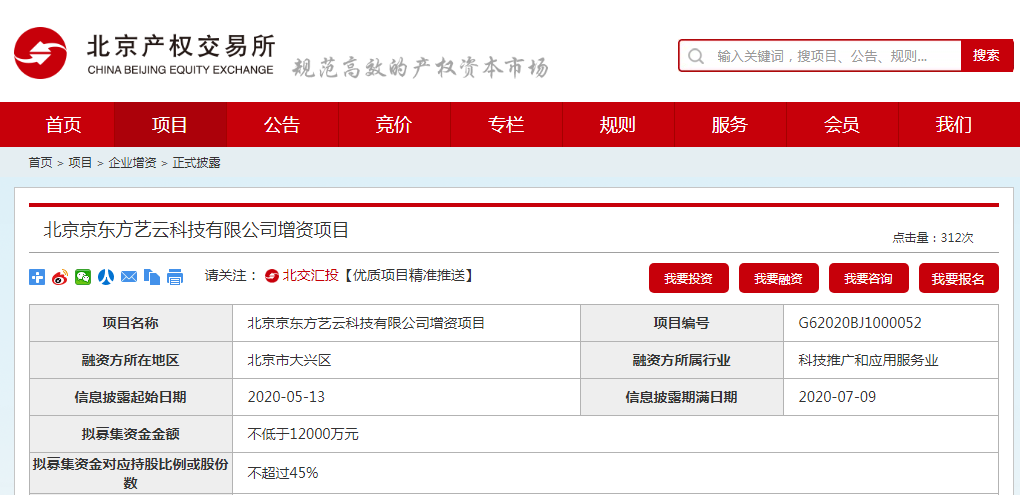Click the 拟募集资金金额 header cell

(x=131, y=434)
